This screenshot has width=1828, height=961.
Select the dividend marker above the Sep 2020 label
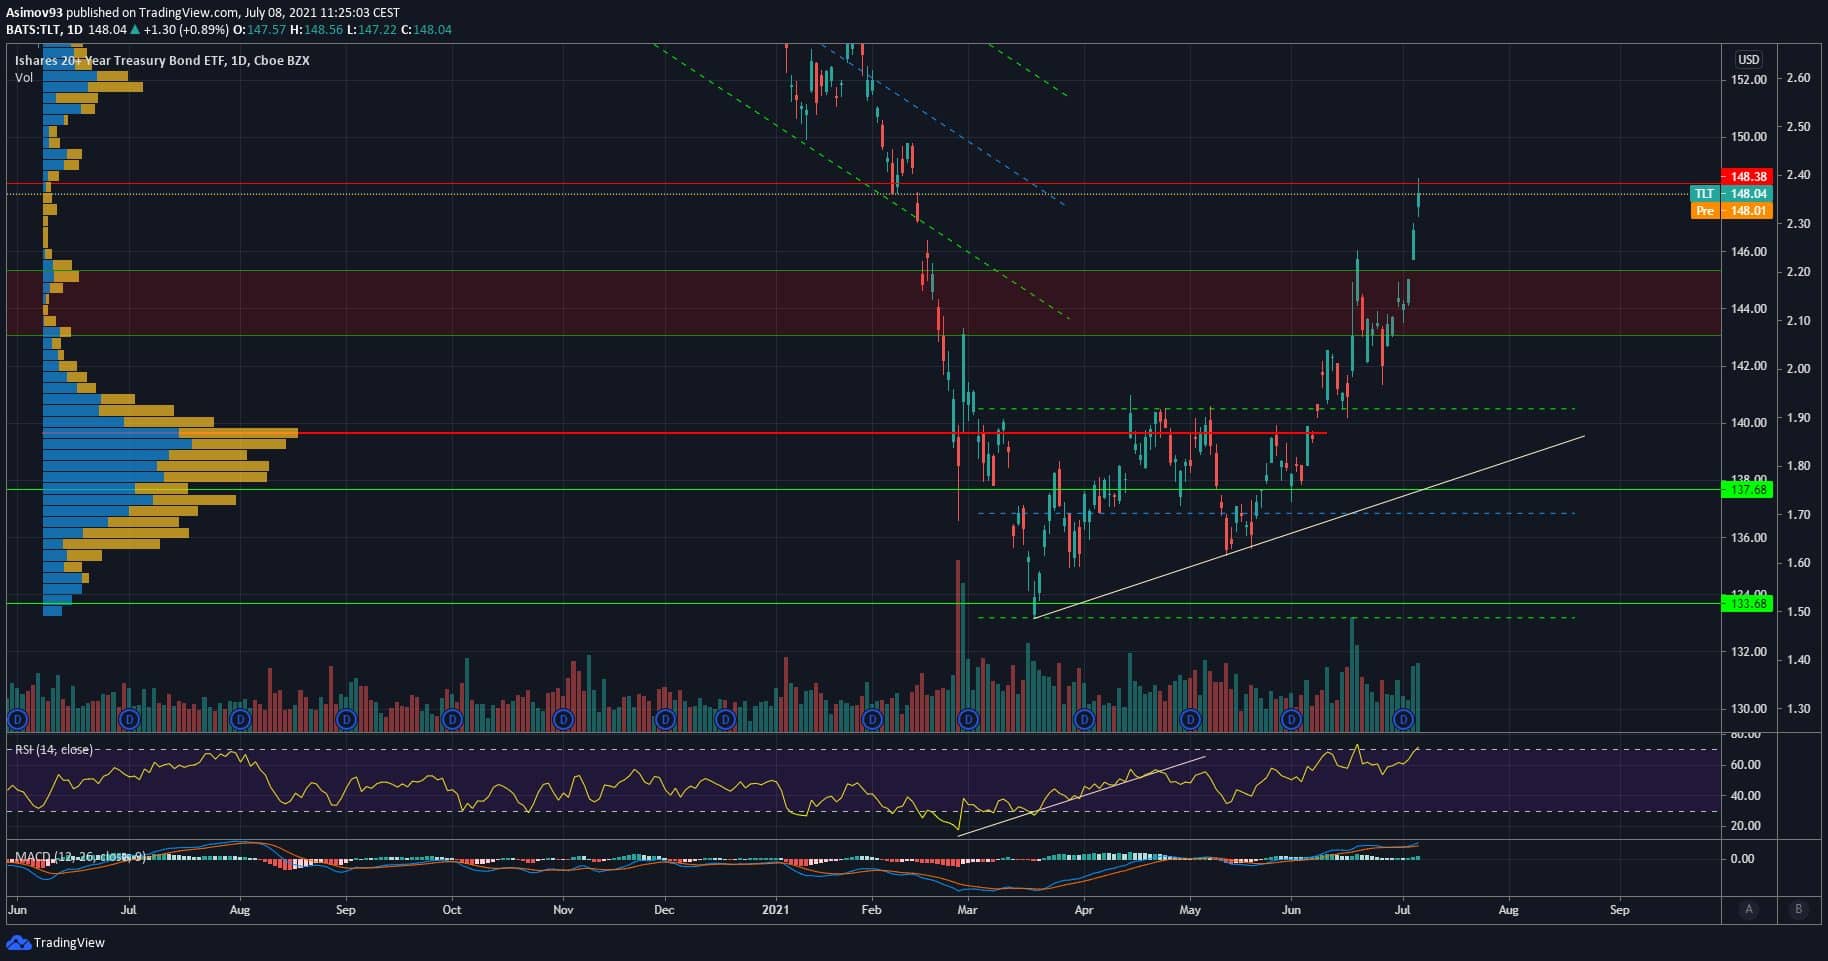346,719
